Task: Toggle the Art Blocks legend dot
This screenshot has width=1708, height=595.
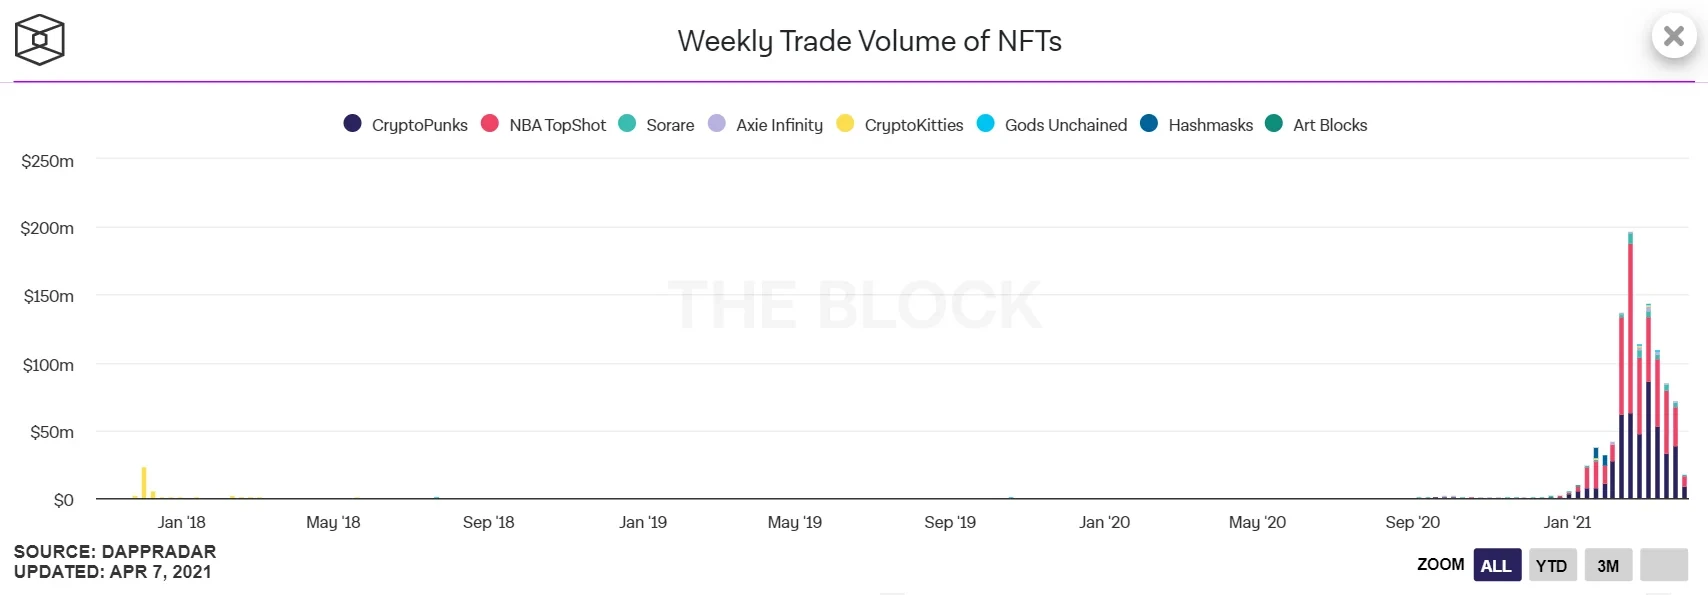Action: [x=1274, y=123]
